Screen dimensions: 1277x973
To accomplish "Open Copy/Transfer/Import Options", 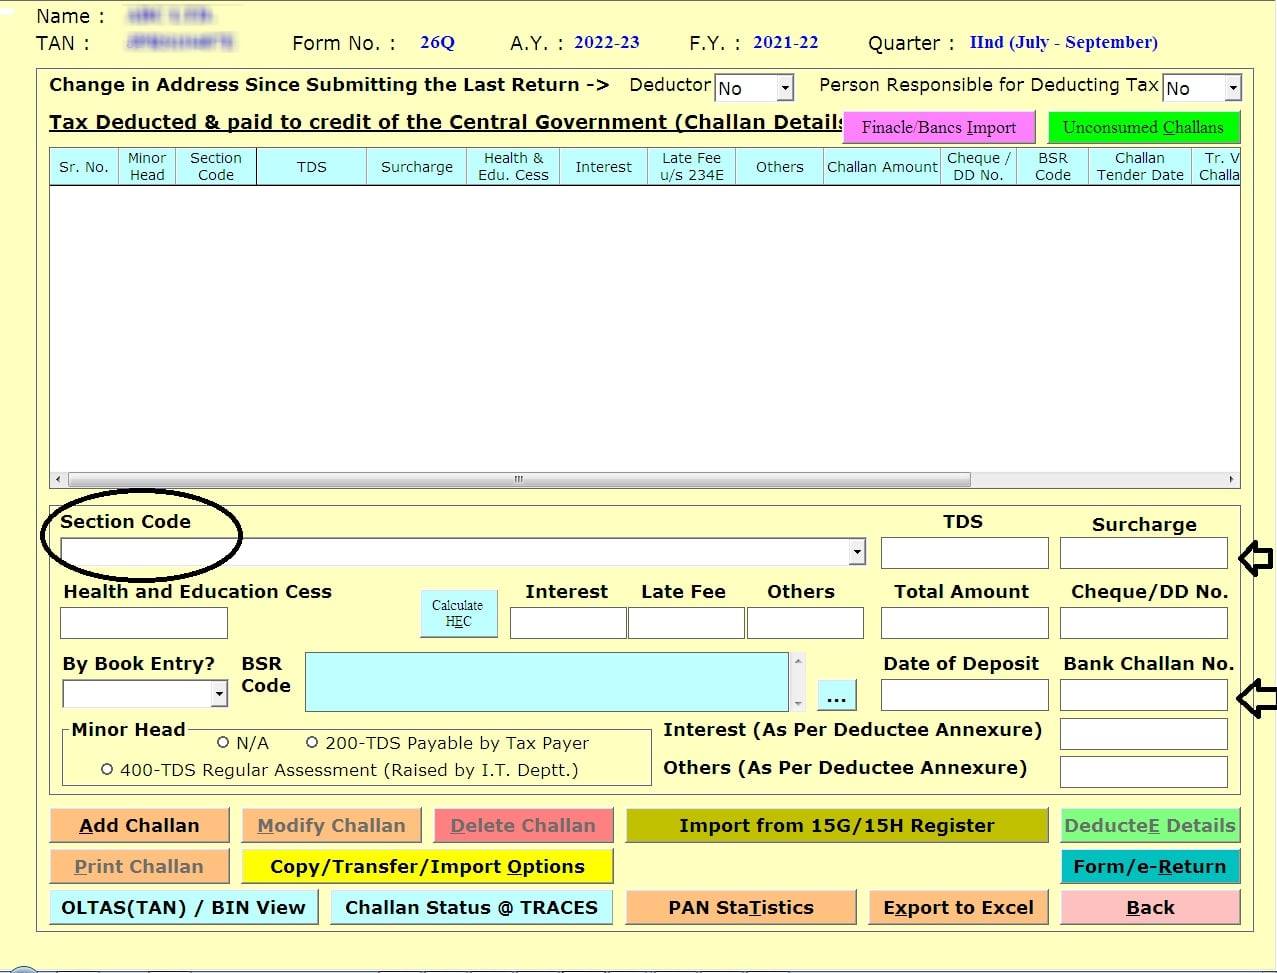I will (427, 866).
